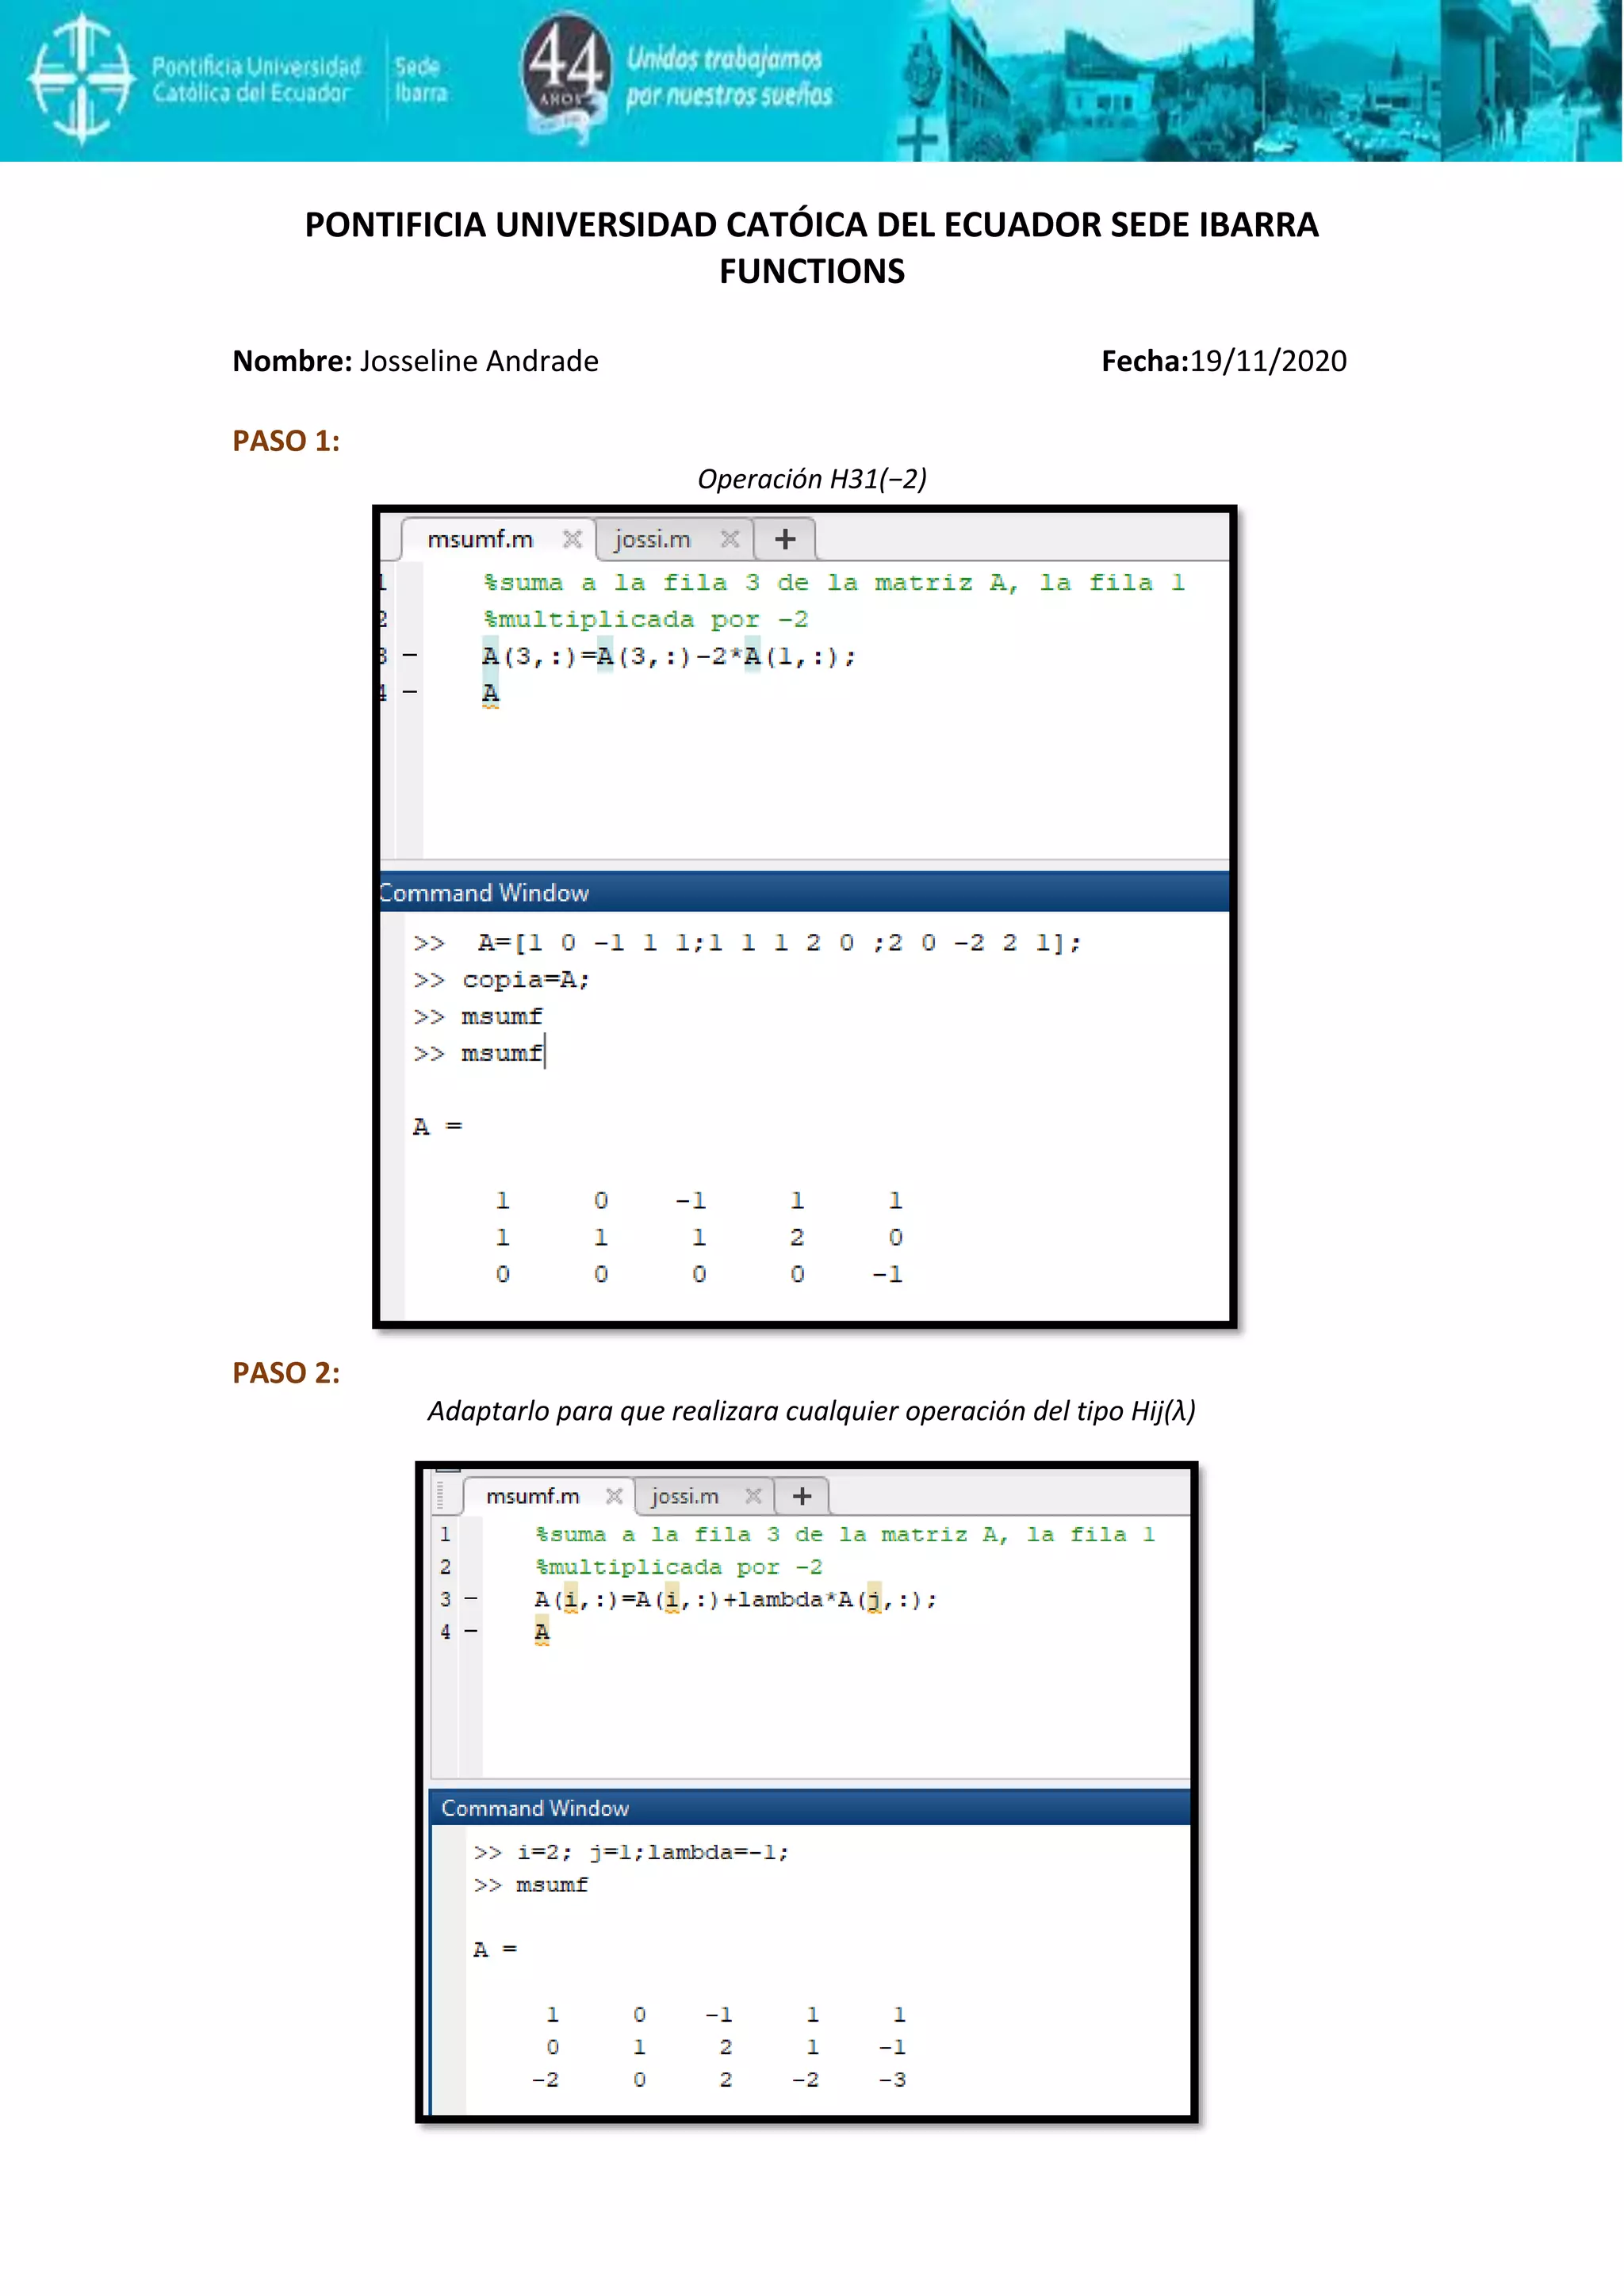Click plus new-tab icon in second editor
Viewport: 1624px width, 2296px height.
click(802, 1496)
